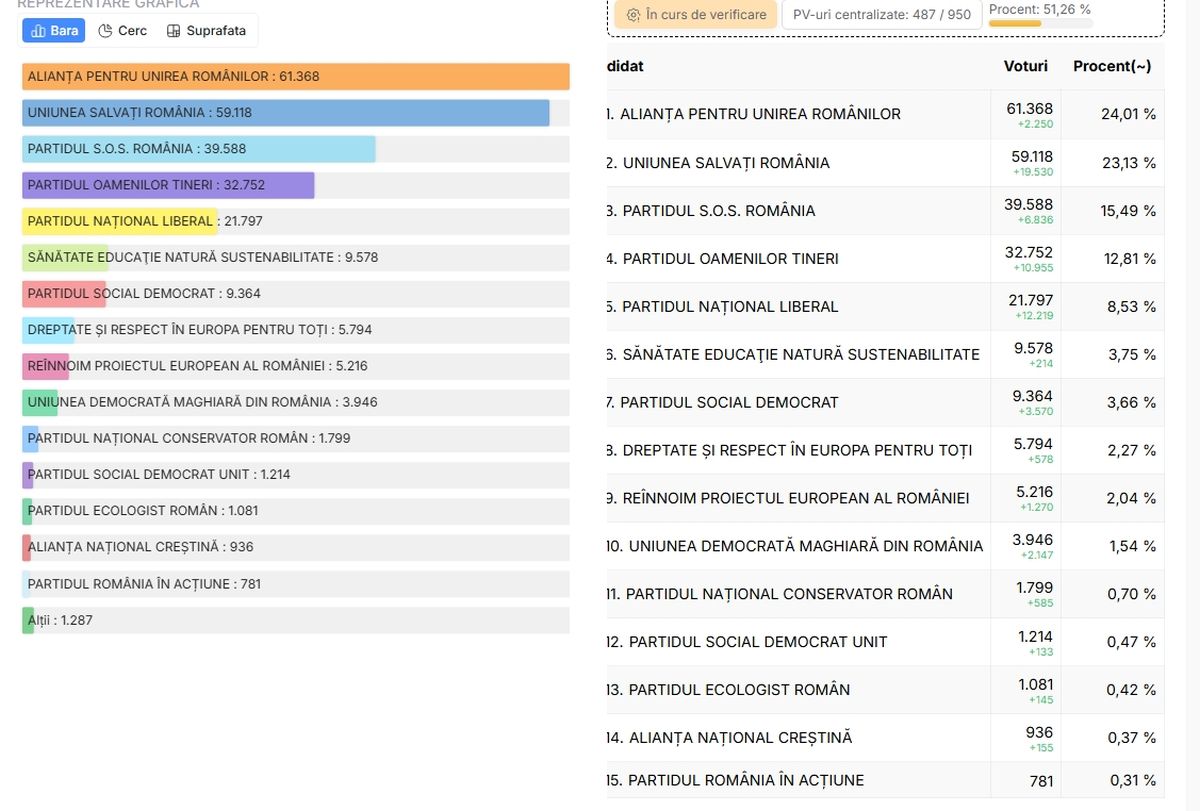Click the purple PARTIDUL OAMENILOR TINERI bar
The width and height of the screenshot is (1200, 811).
click(x=168, y=185)
